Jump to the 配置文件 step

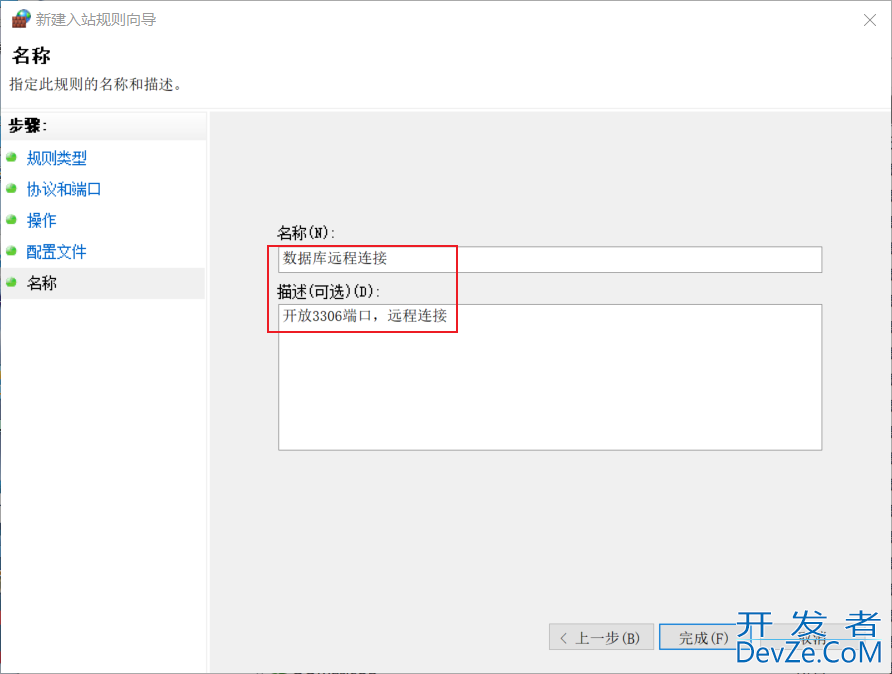coord(56,252)
